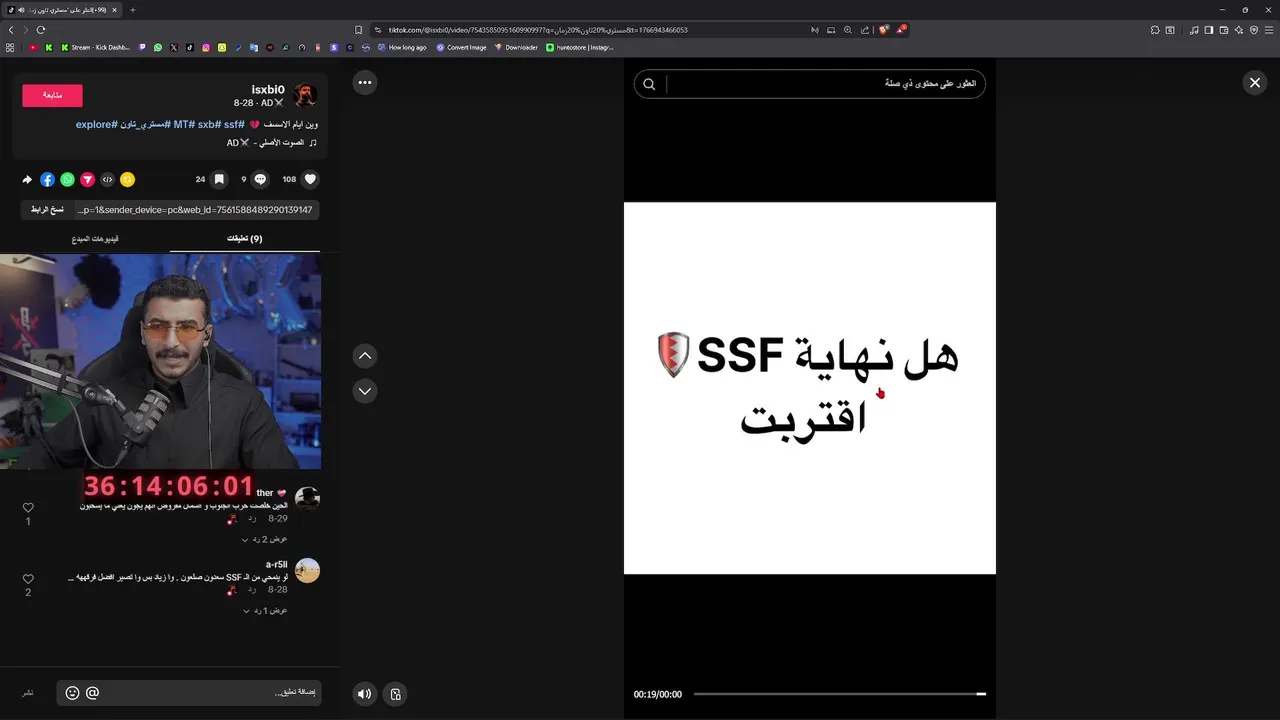Screen dimensions: 1280x720
Task: Open 'Stream - Kick Dashb...' bookmark
Action: (95, 47)
